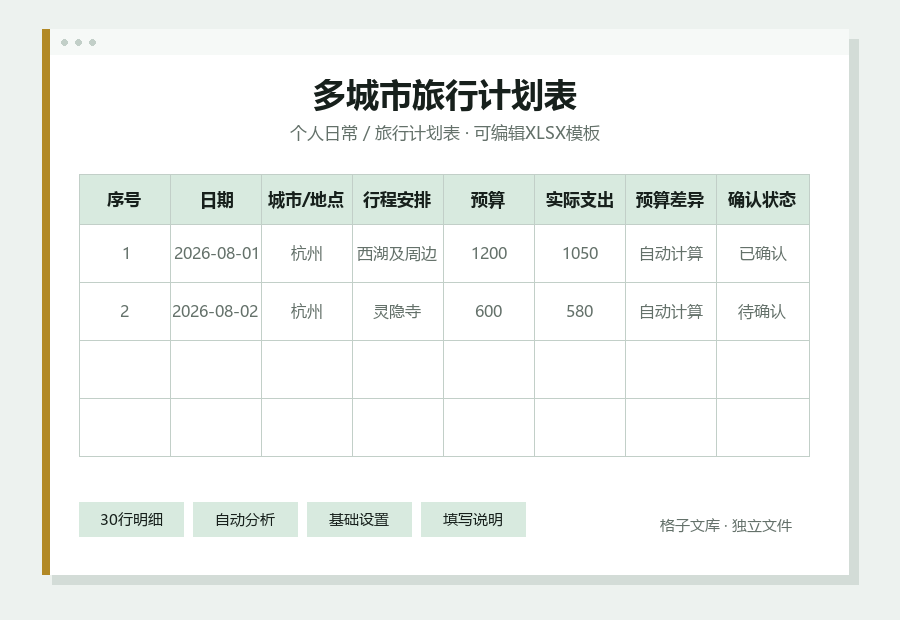The height and width of the screenshot is (620, 900).
Task: Select the sequence number cell 1
Action: coord(125,253)
